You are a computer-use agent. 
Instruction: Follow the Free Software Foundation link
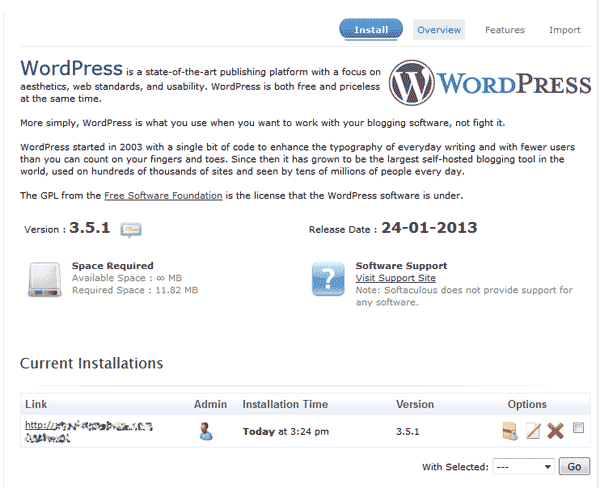[163, 196]
